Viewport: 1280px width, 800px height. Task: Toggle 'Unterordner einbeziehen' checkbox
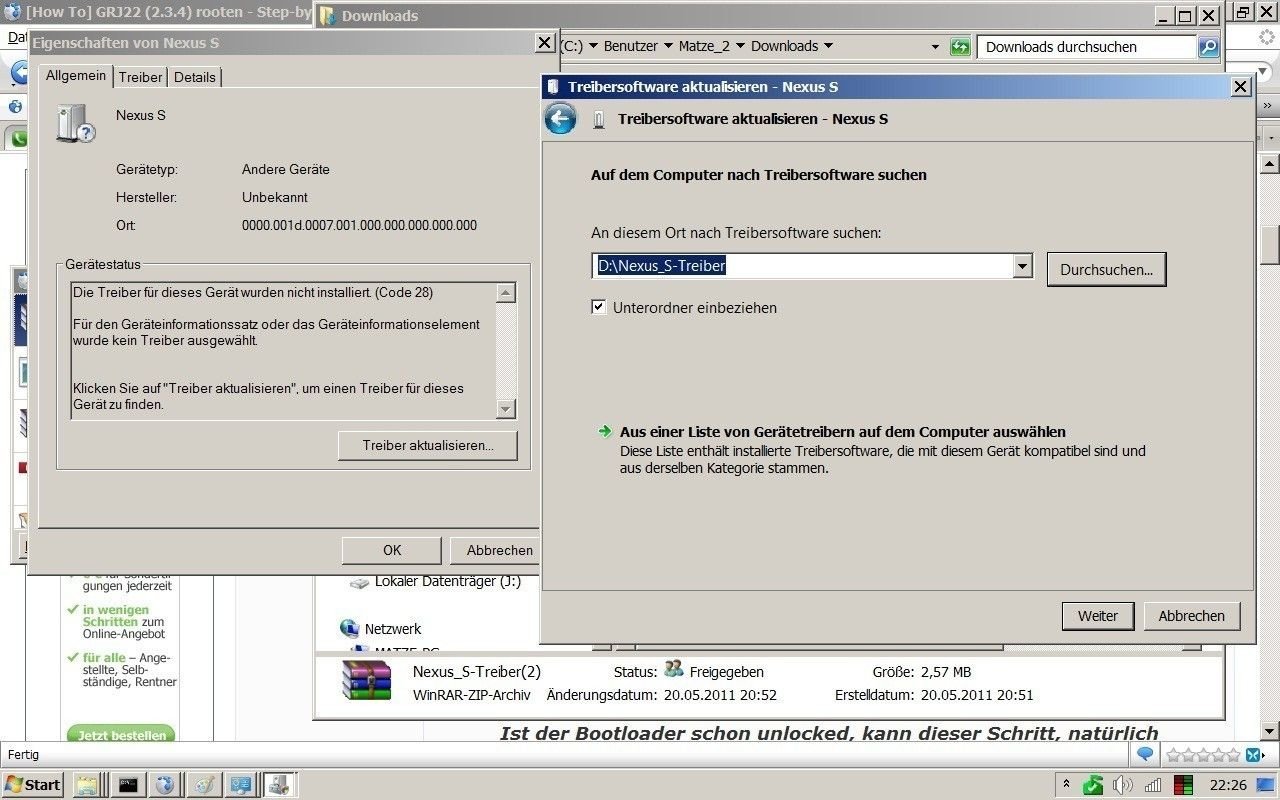(x=599, y=307)
